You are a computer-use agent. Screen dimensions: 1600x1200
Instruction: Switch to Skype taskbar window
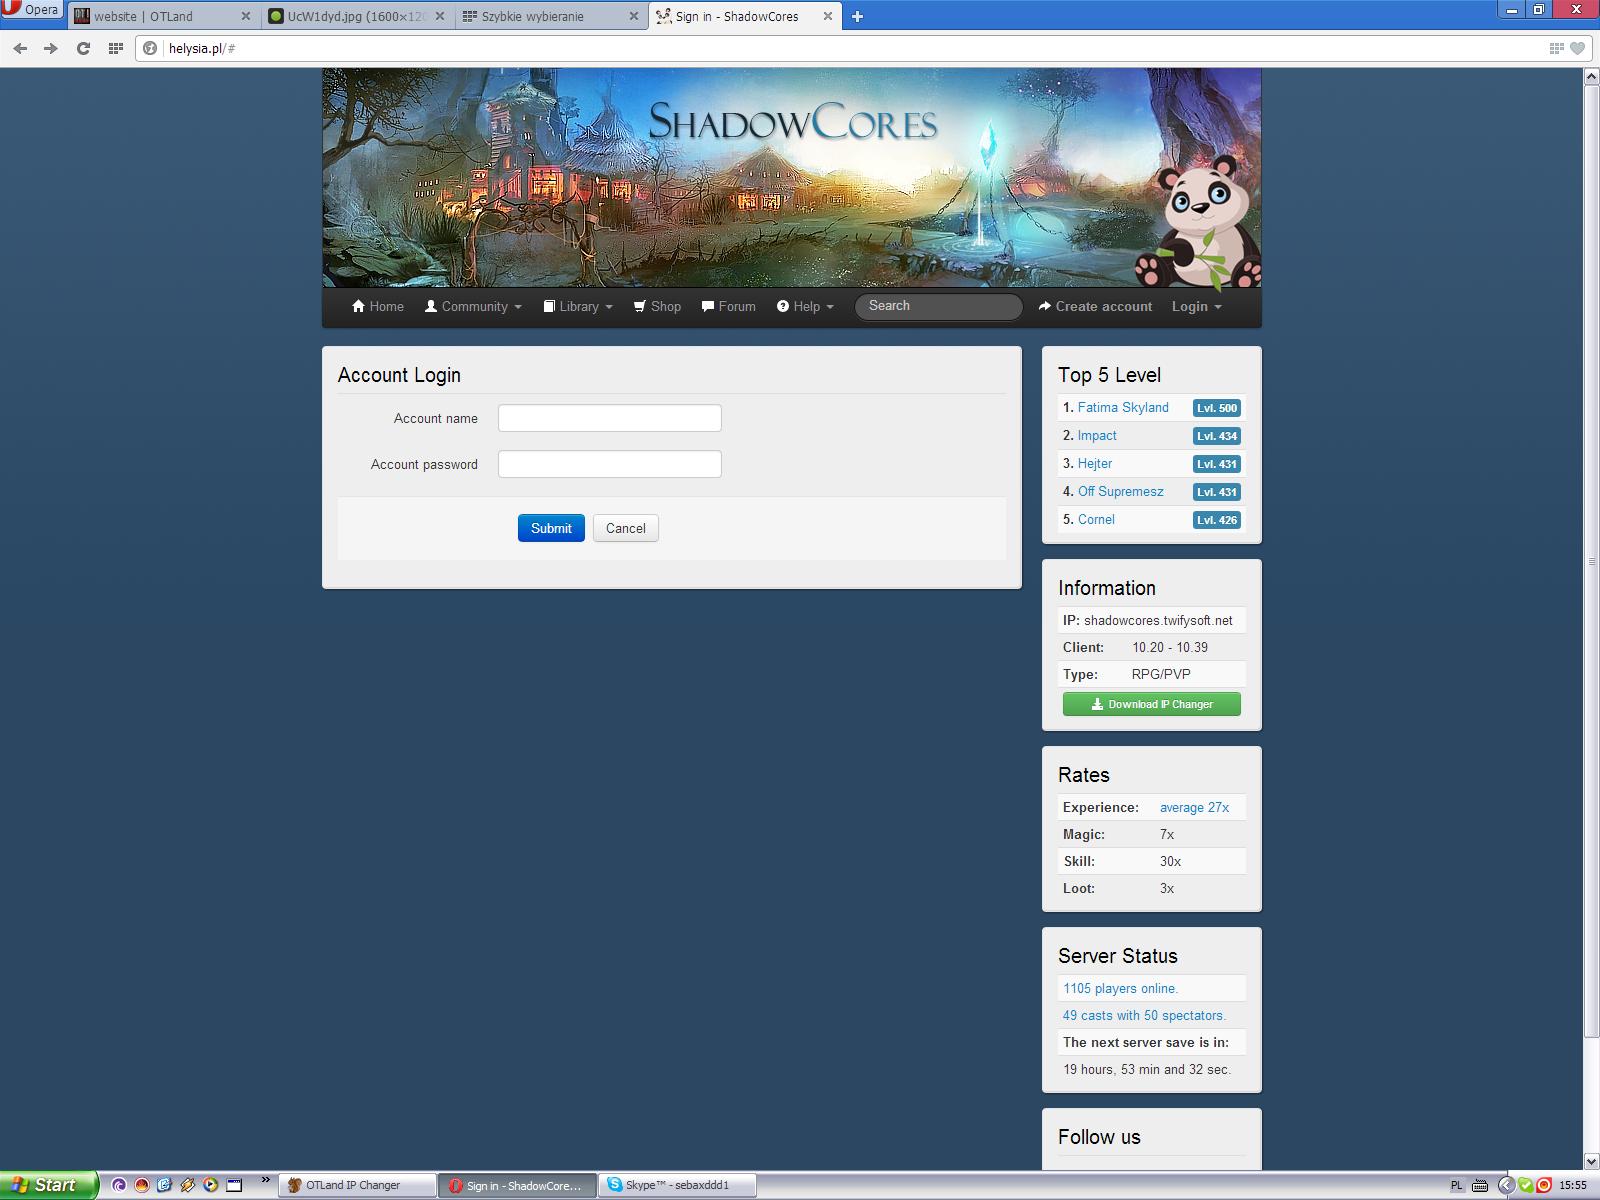click(679, 1185)
